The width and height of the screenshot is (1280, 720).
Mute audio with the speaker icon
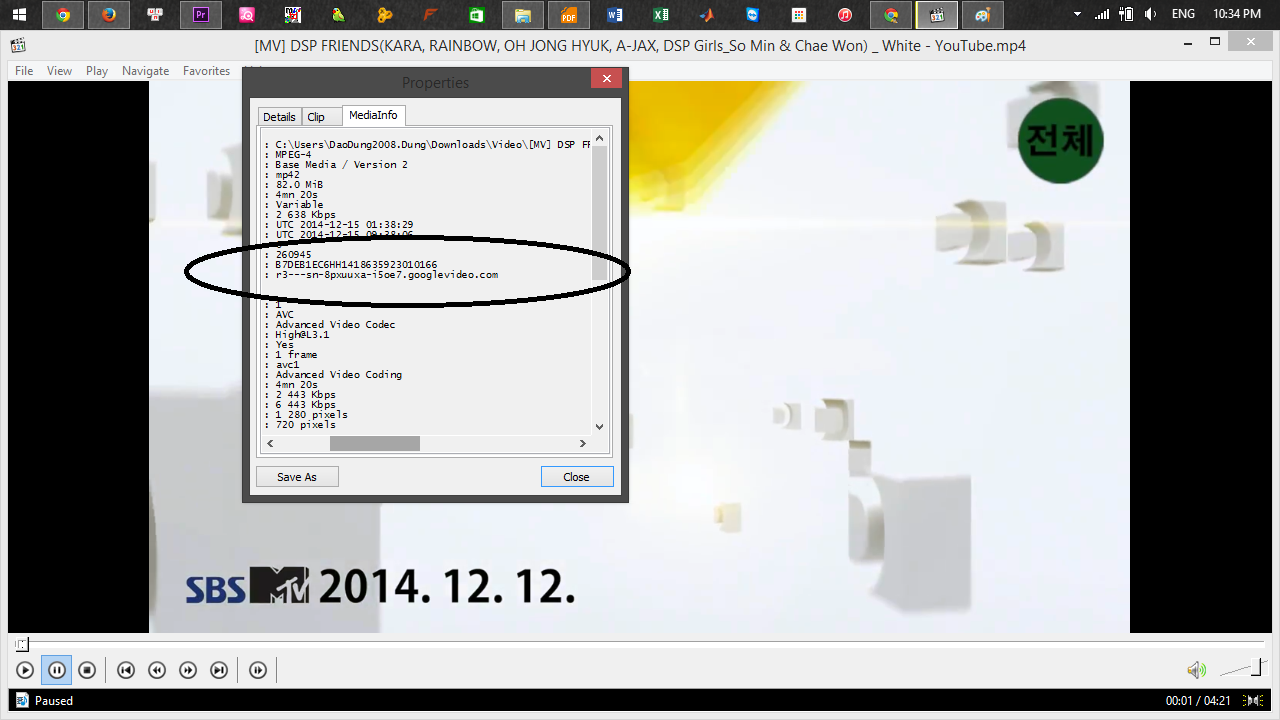(x=1195, y=670)
